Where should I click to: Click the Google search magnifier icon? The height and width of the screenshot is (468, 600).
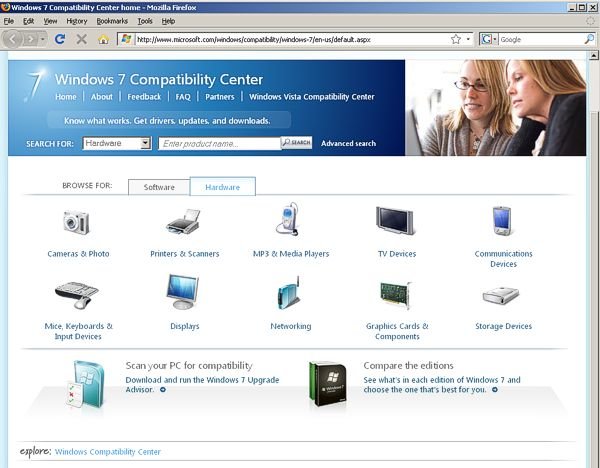[589, 39]
